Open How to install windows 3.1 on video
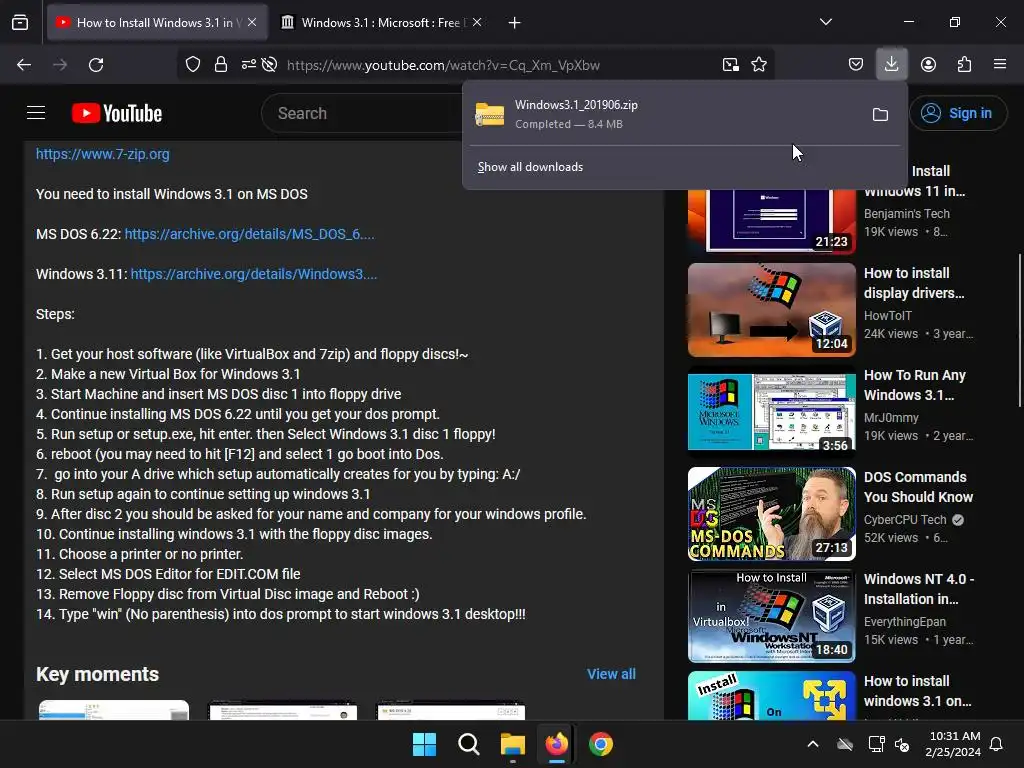 [x=918, y=691]
